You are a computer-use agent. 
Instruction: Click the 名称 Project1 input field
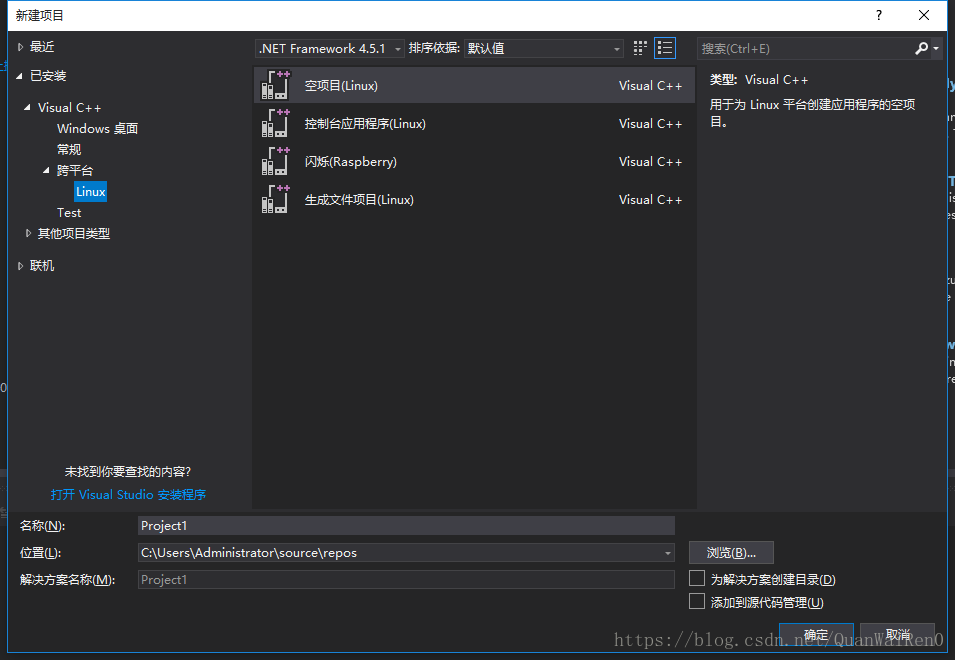(x=400, y=525)
